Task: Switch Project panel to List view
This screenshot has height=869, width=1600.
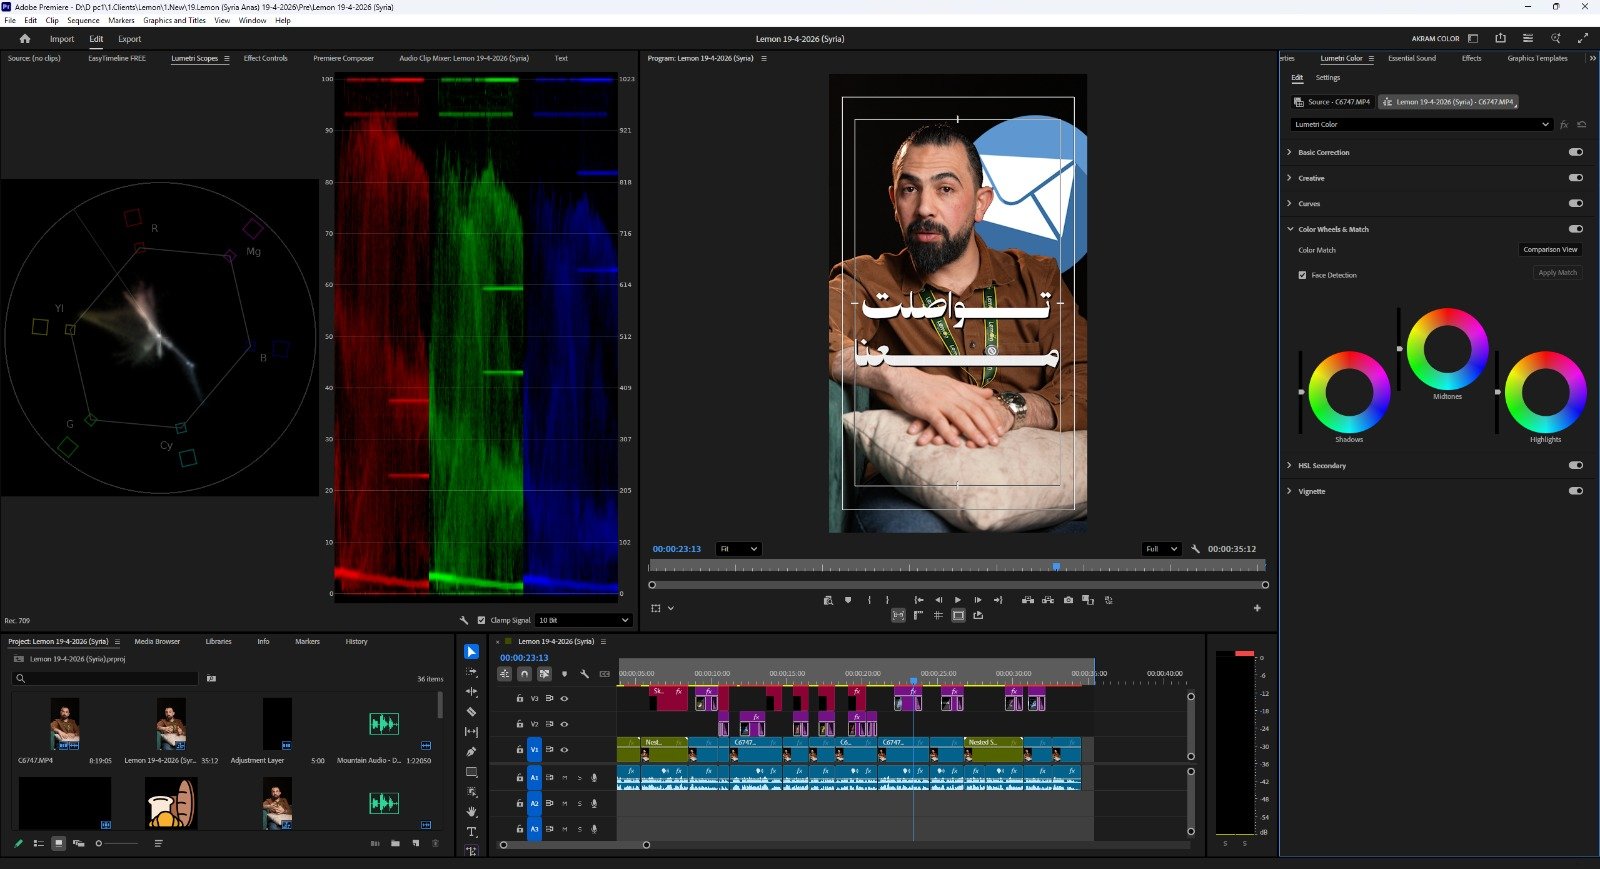Action: click(x=38, y=844)
